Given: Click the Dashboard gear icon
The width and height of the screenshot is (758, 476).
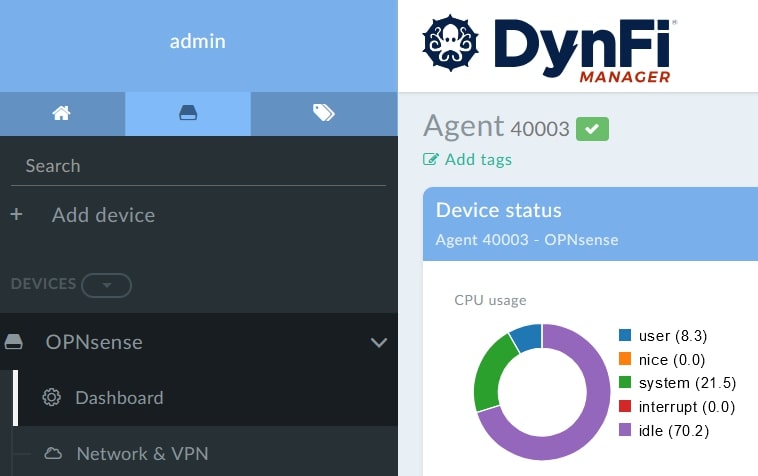Looking at the screenshot, I should point(52,397).
